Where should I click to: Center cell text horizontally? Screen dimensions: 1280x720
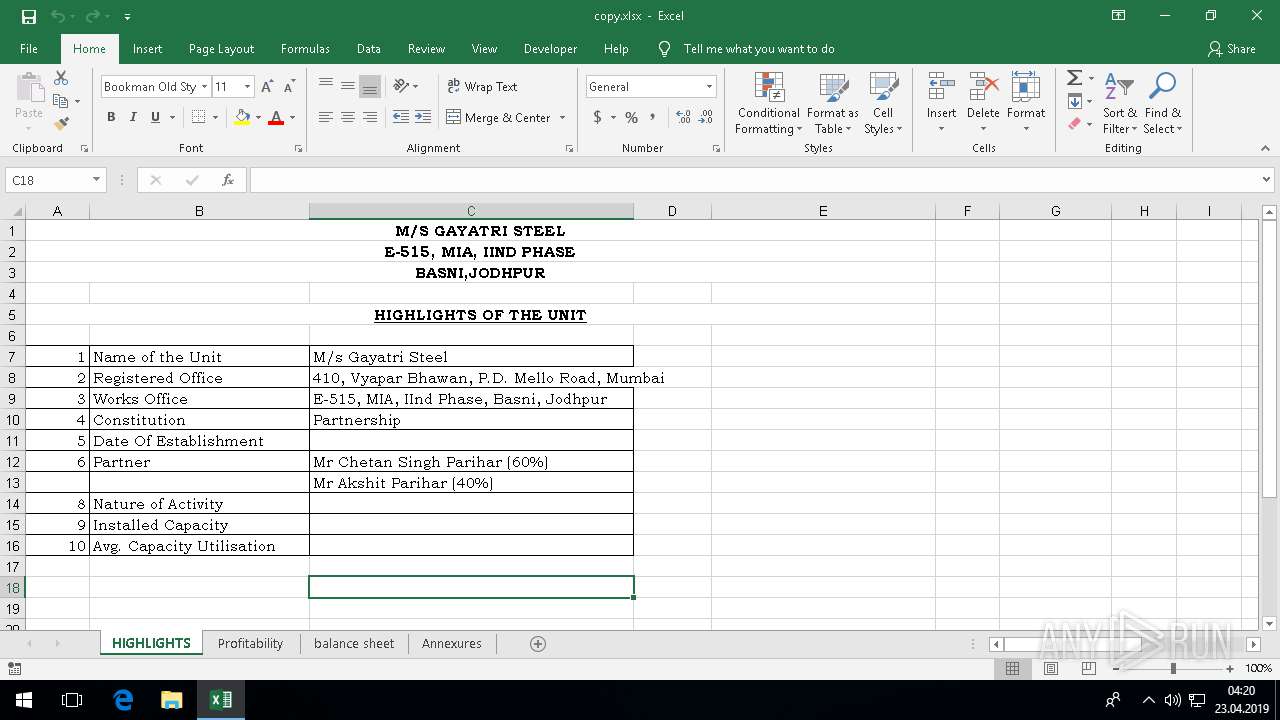[x=348, y=117]
